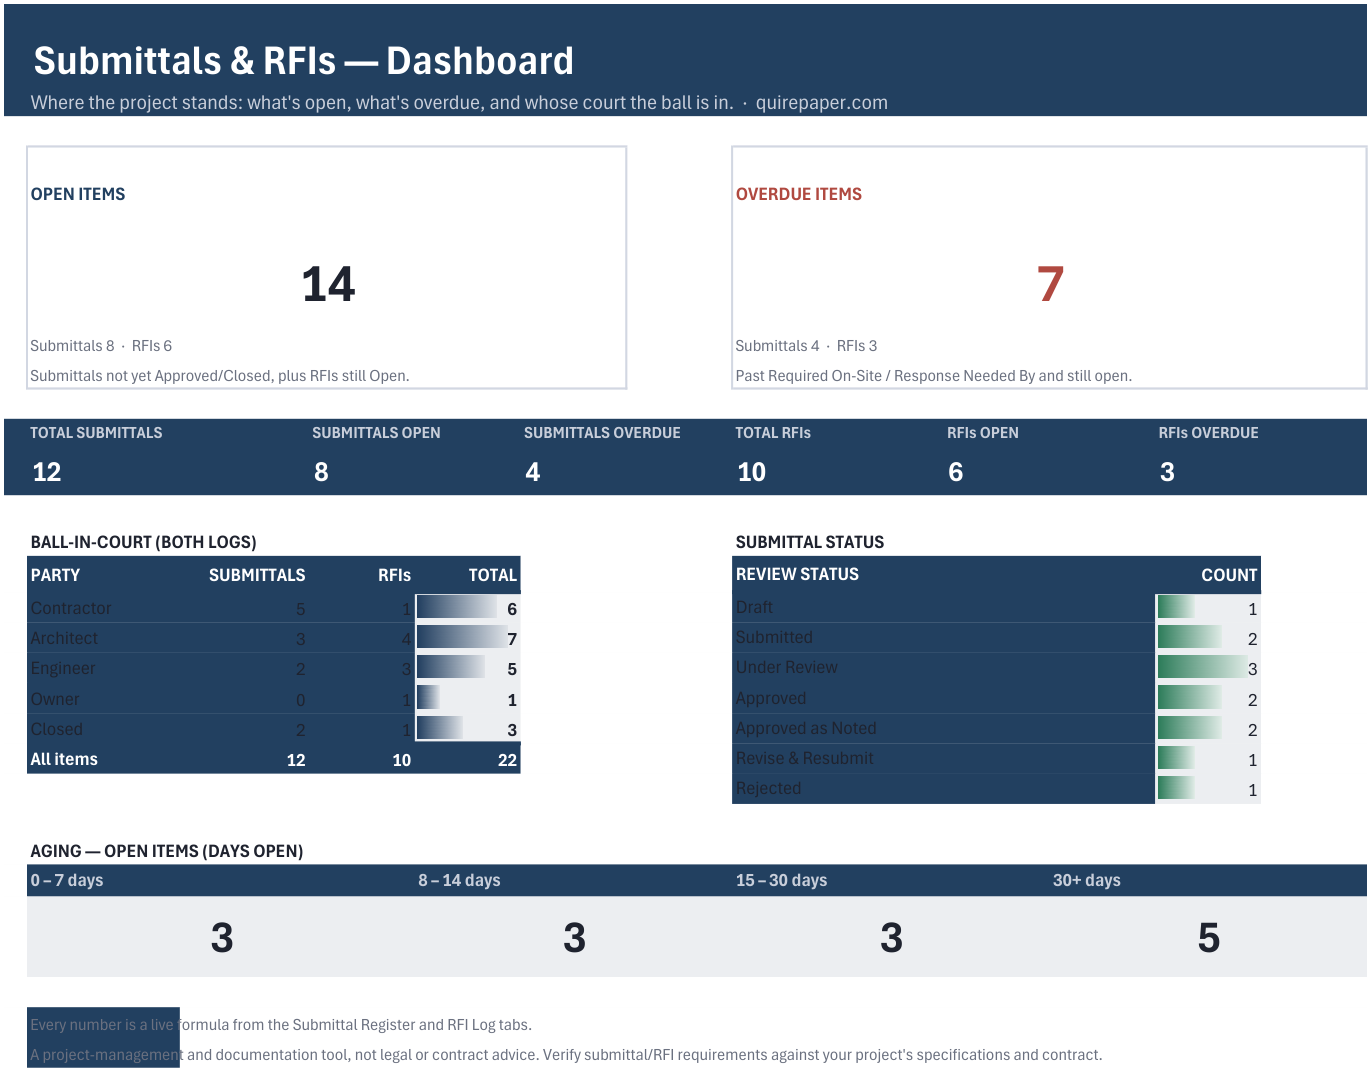The image size is (1372, 1072).
Task: Select the 'PARTY' column header
Action: coord(55,575)
